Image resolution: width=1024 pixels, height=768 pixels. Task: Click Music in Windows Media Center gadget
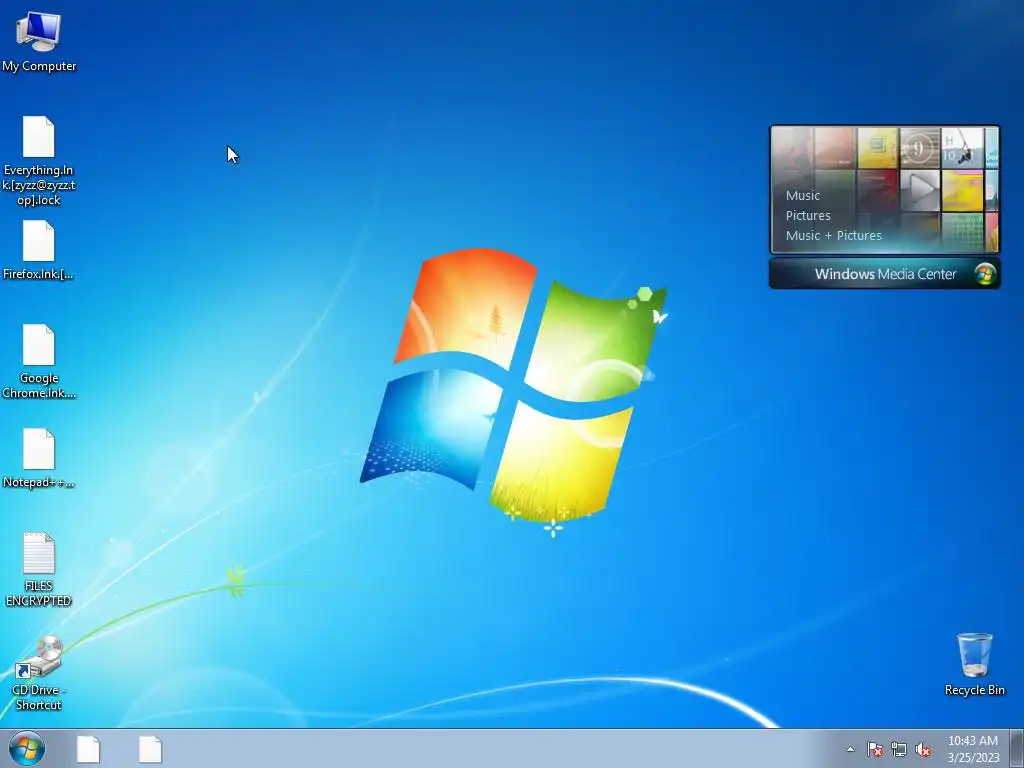pyautogui.click(x=803, y=195)
